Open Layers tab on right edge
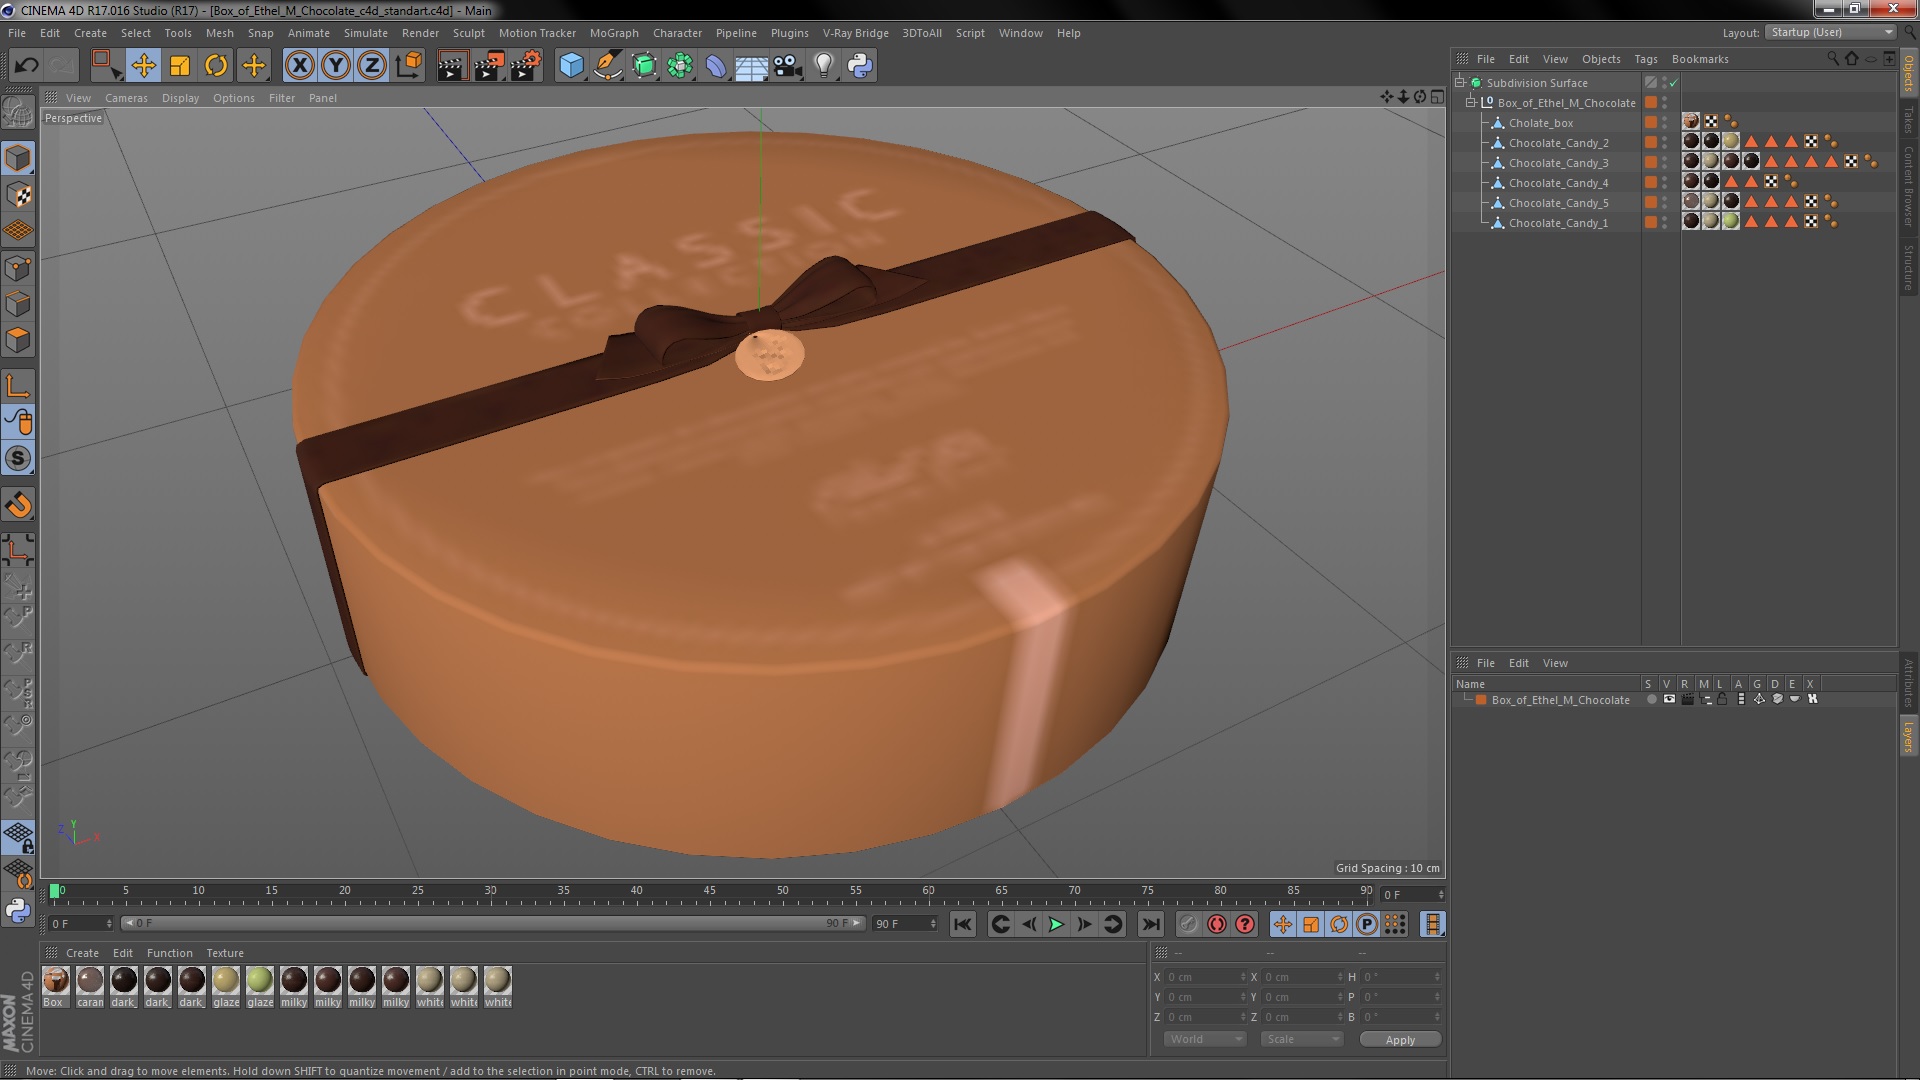 [x=1909, y=737]
